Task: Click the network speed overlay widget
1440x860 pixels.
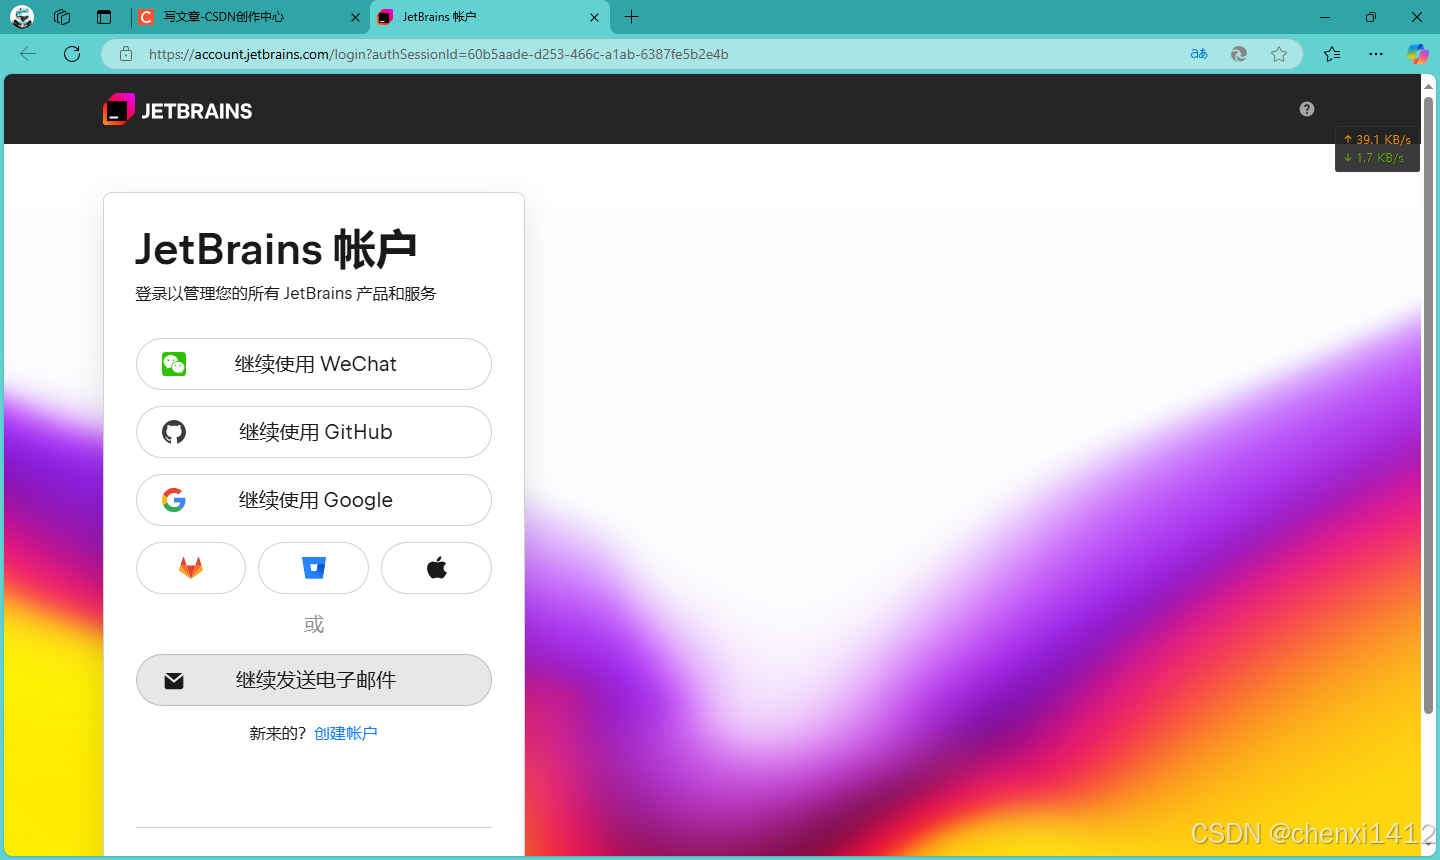Action: [x=1377, y=149]
